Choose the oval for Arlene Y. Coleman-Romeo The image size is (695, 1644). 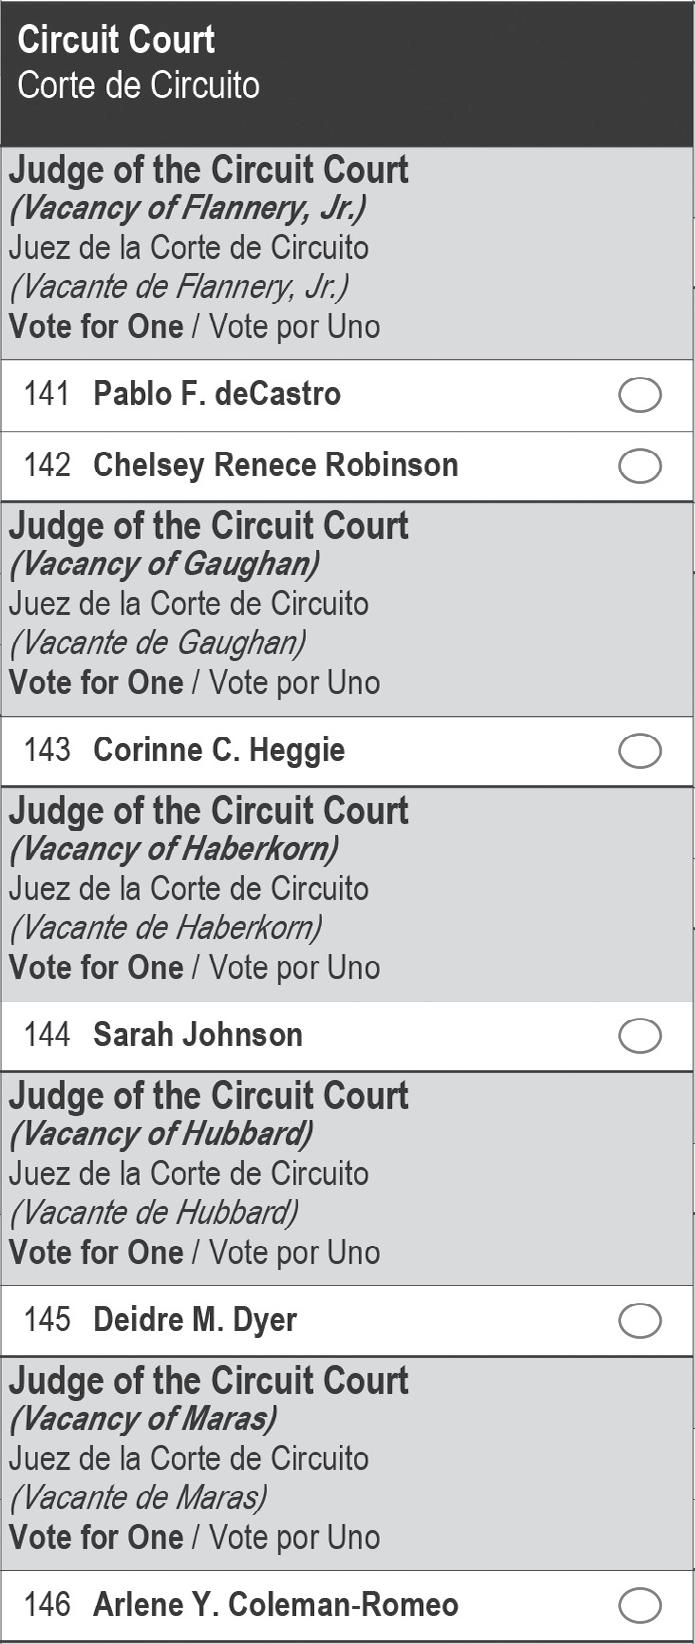(x=640, y=1606)
